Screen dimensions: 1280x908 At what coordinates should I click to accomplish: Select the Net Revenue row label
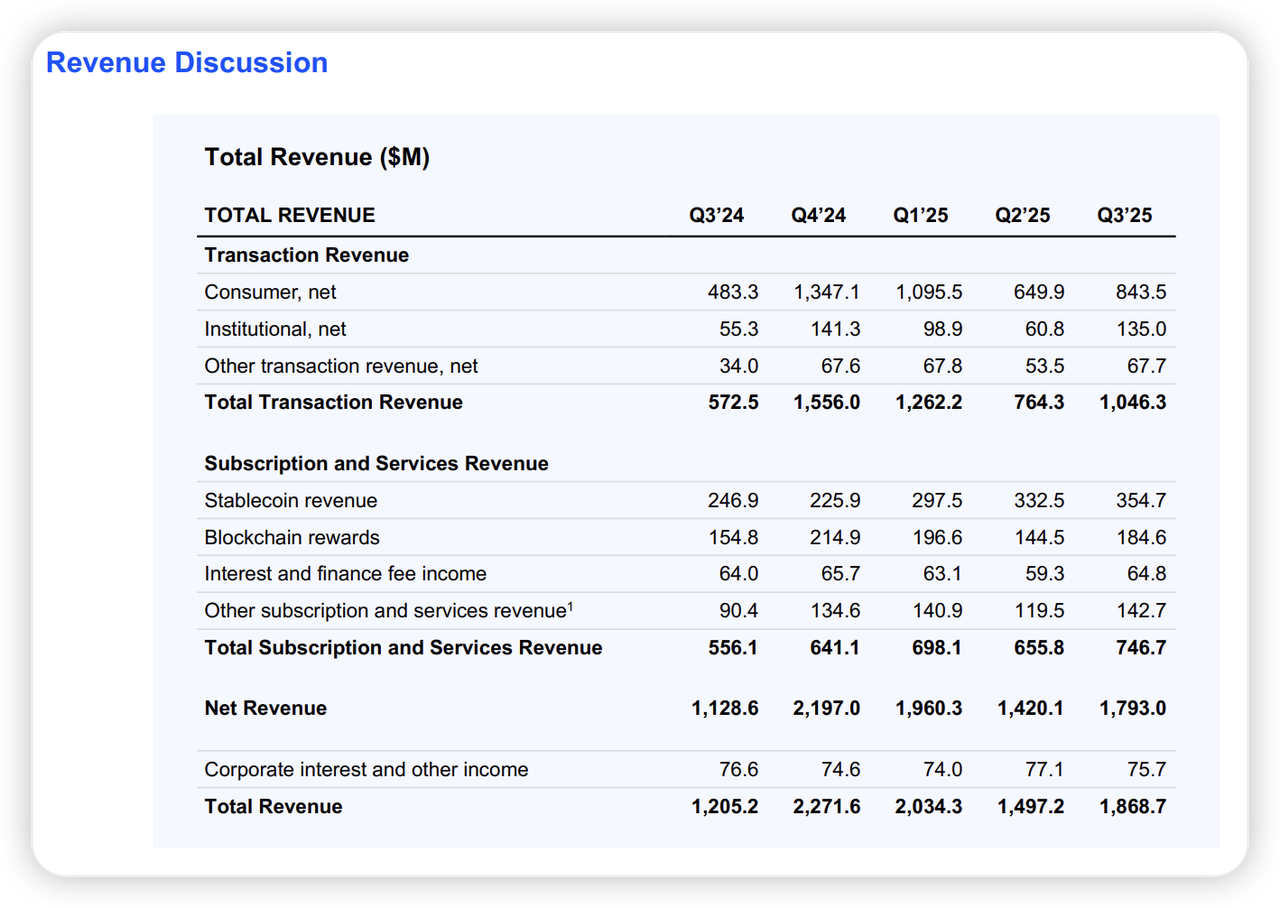(x=265, y=708)
